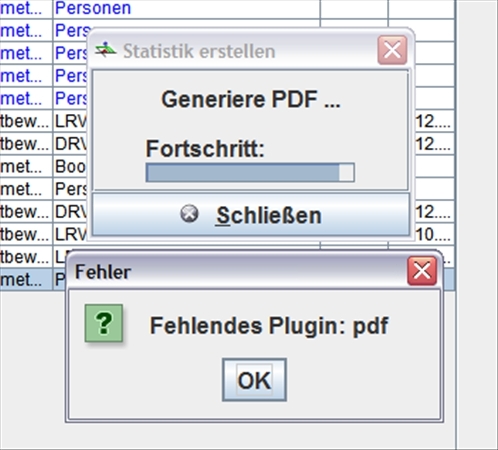Close the Fehler error dialog
Screen dimensions: 498x450
tap(422, 271)
